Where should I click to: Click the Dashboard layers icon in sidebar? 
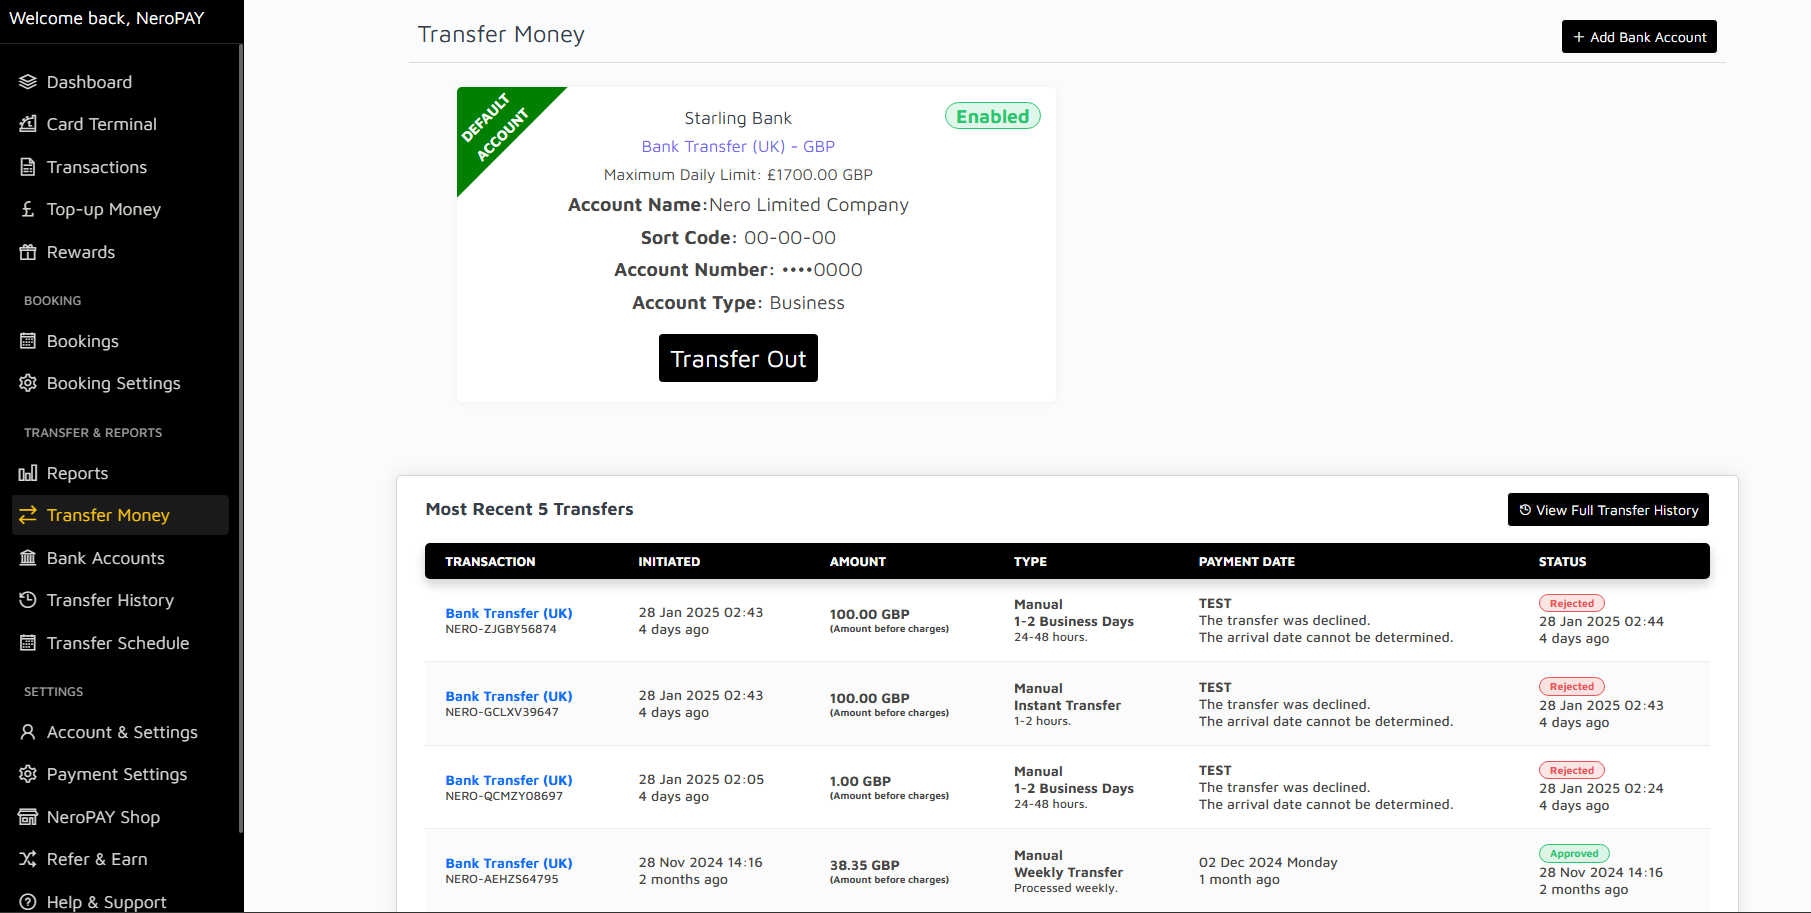pos(28,82)
